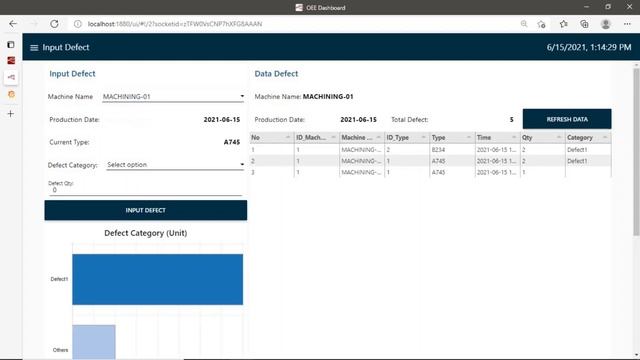Viewport: 640px width, 360px height.
Task: Open Category column filter menu
Action: [x=605, y=138]
